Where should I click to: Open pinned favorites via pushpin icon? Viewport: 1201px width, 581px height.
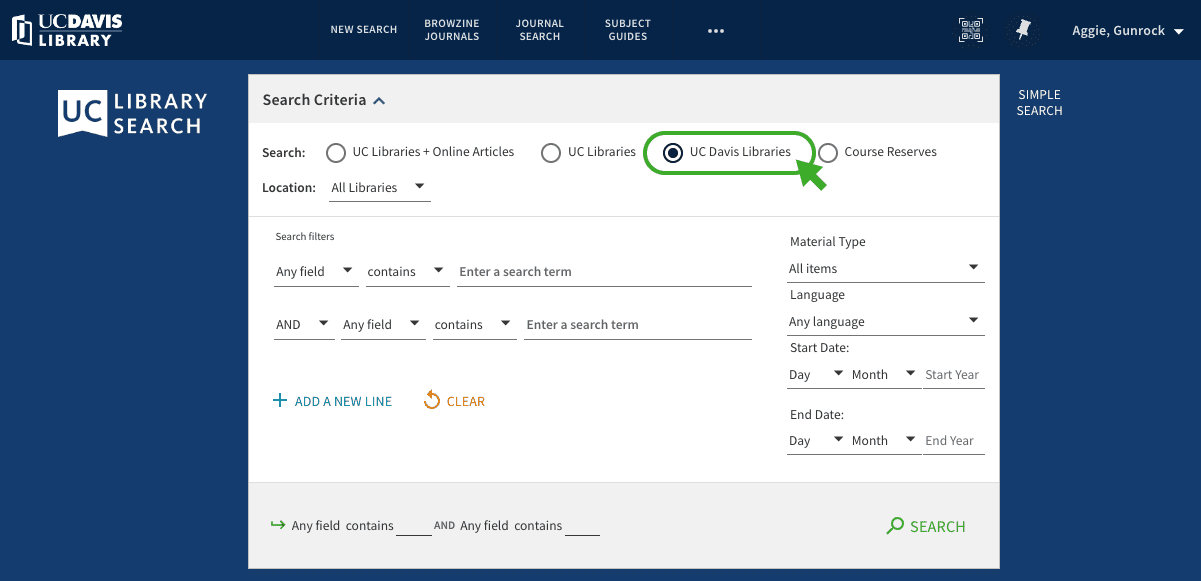point(1023,30)
